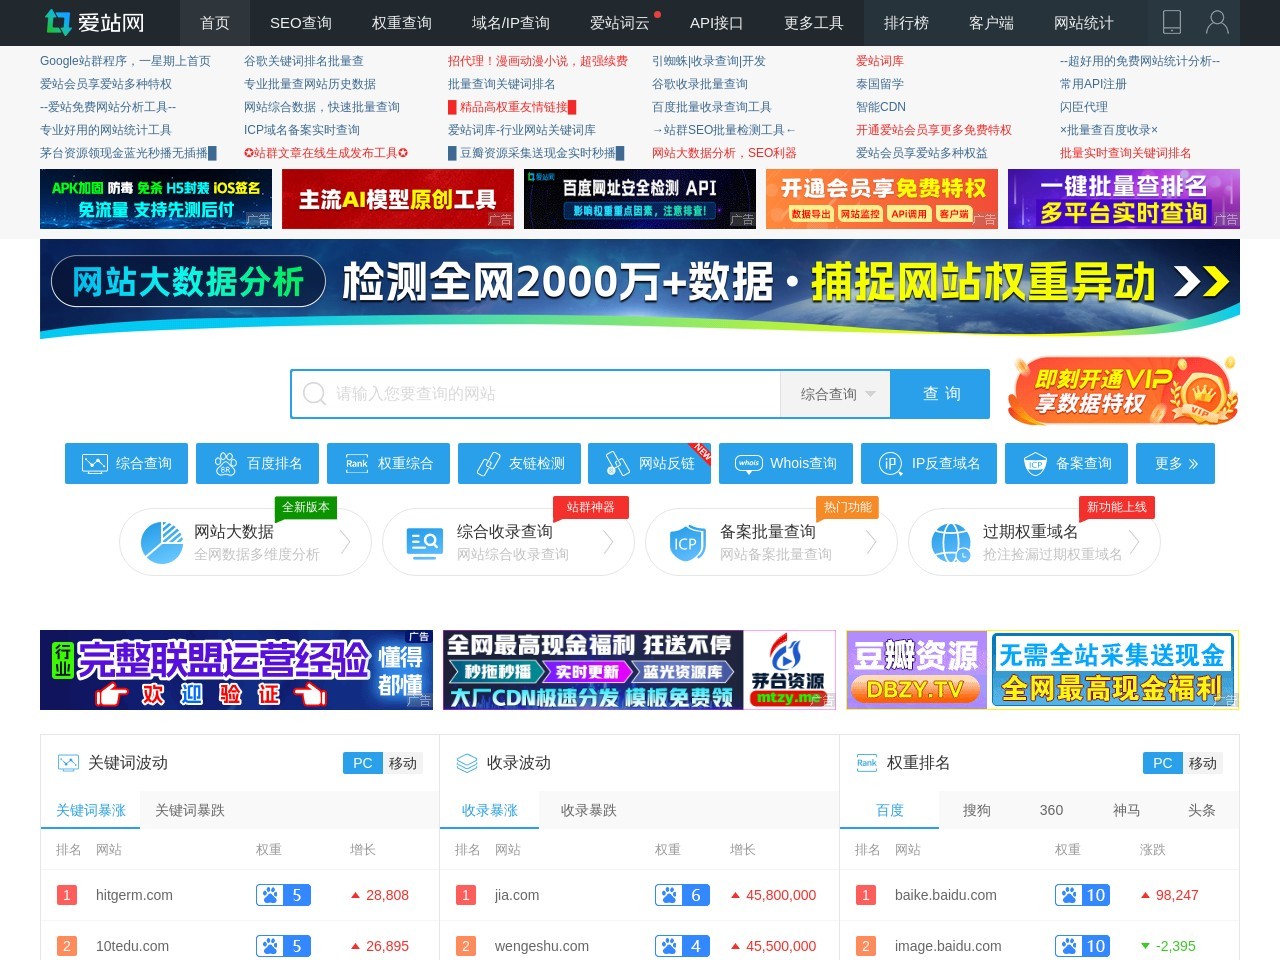Expand the 过期权重域名 card arrow

[1135, 542]
